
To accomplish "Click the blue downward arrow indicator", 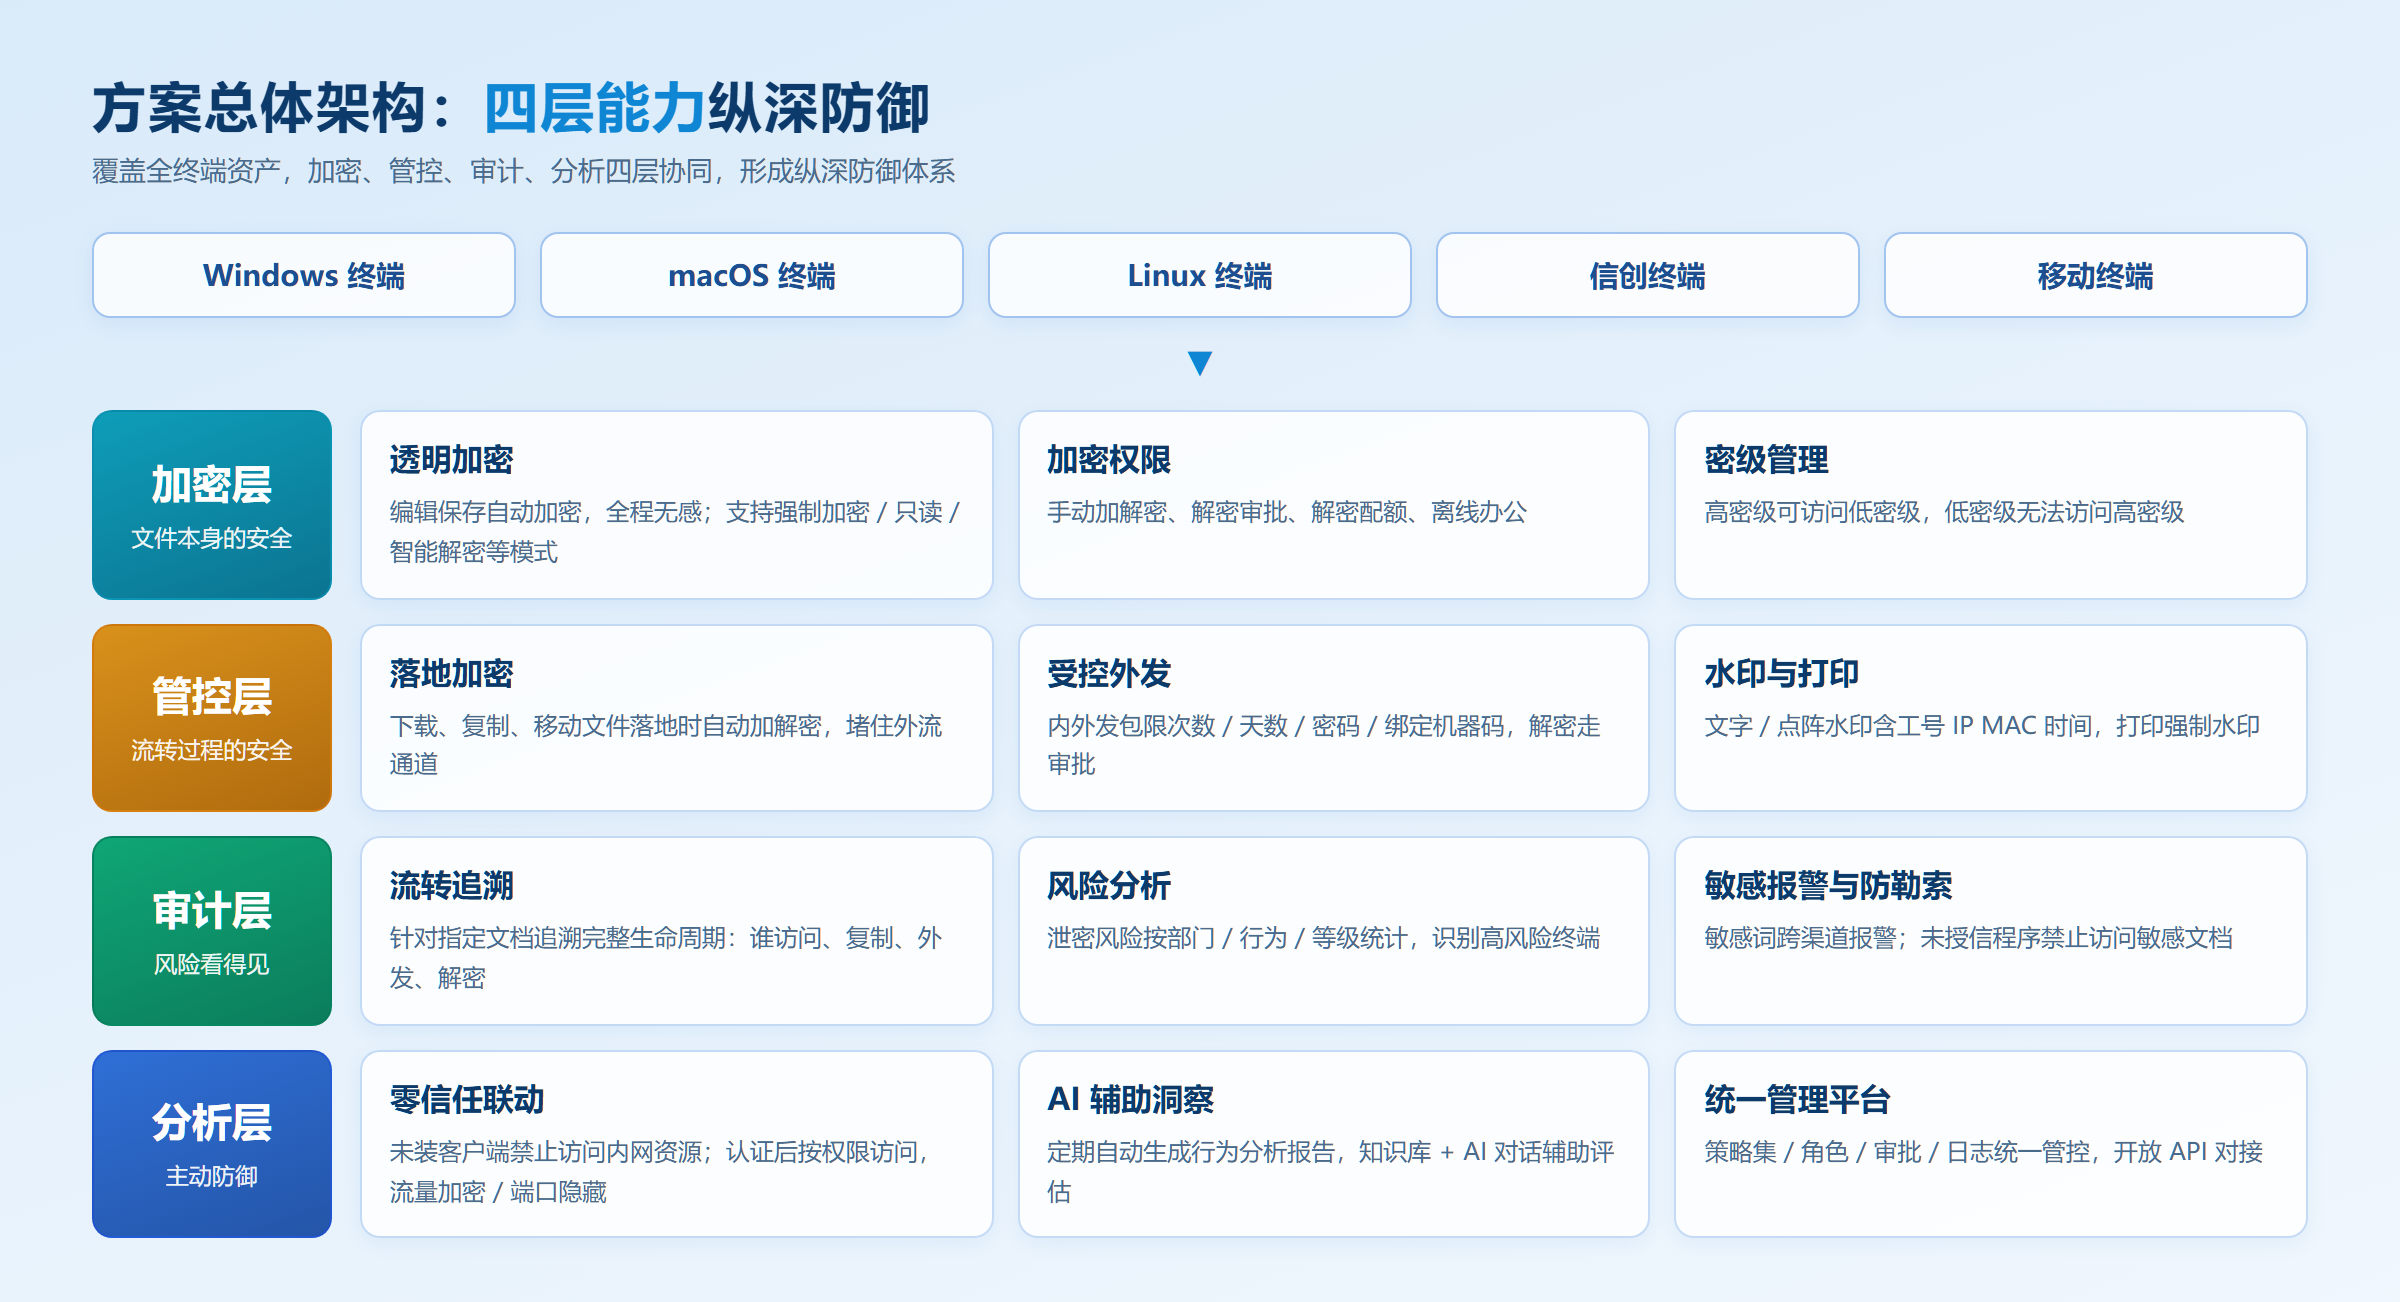I will (x=1200, y=363).
